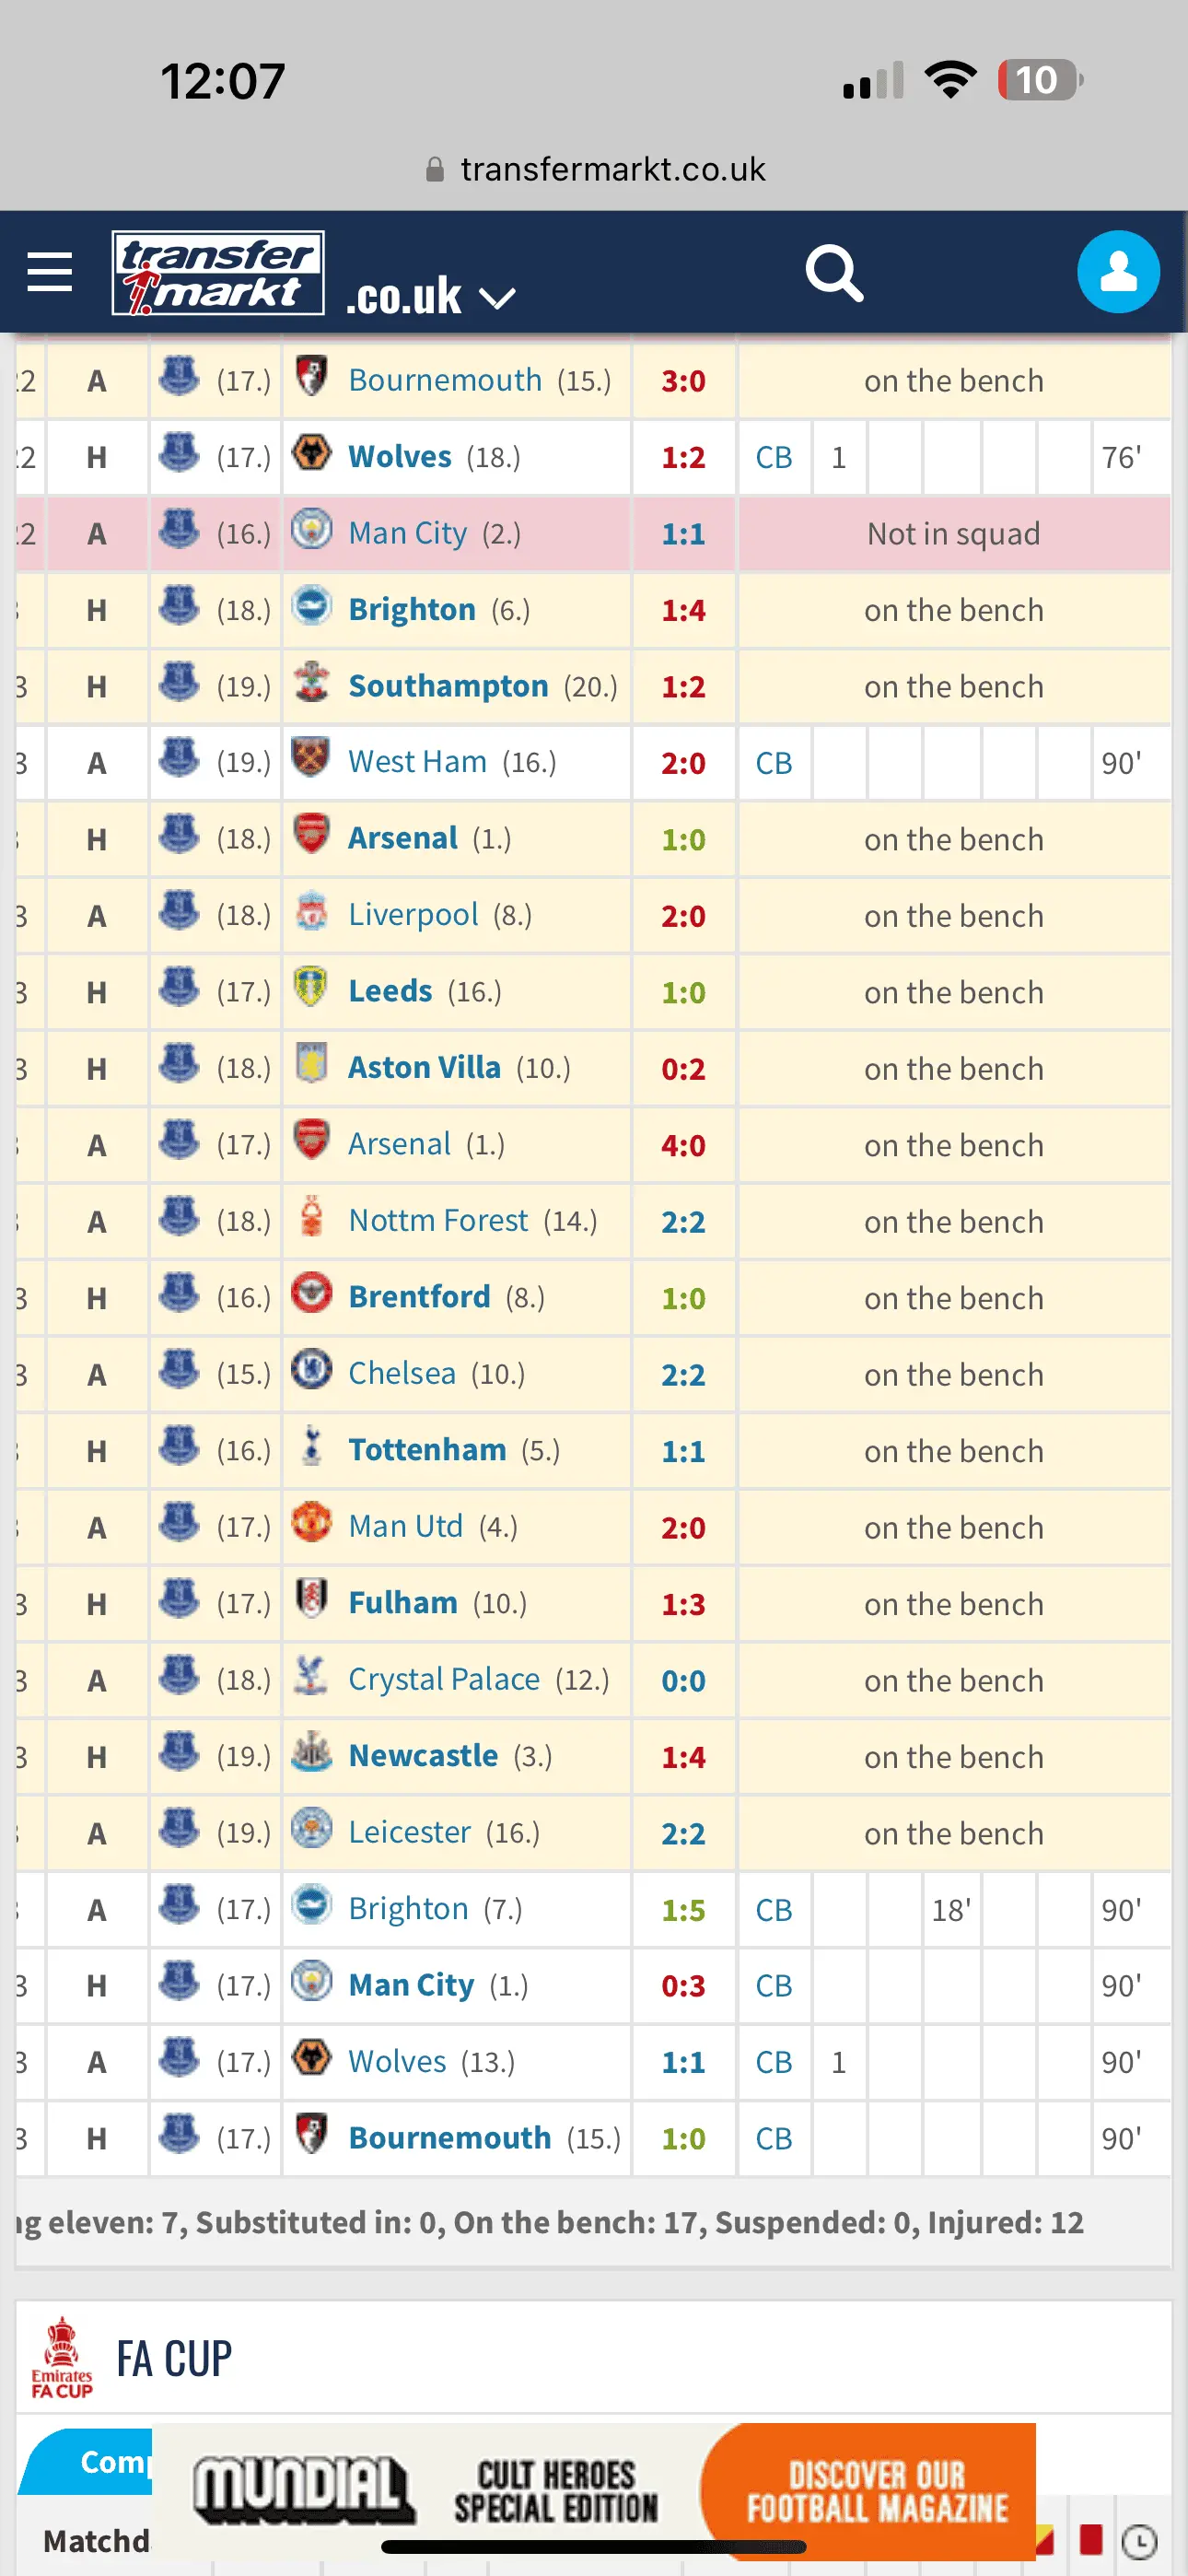Select the Compact tab under FA Cup

(x=95, y=2461)
